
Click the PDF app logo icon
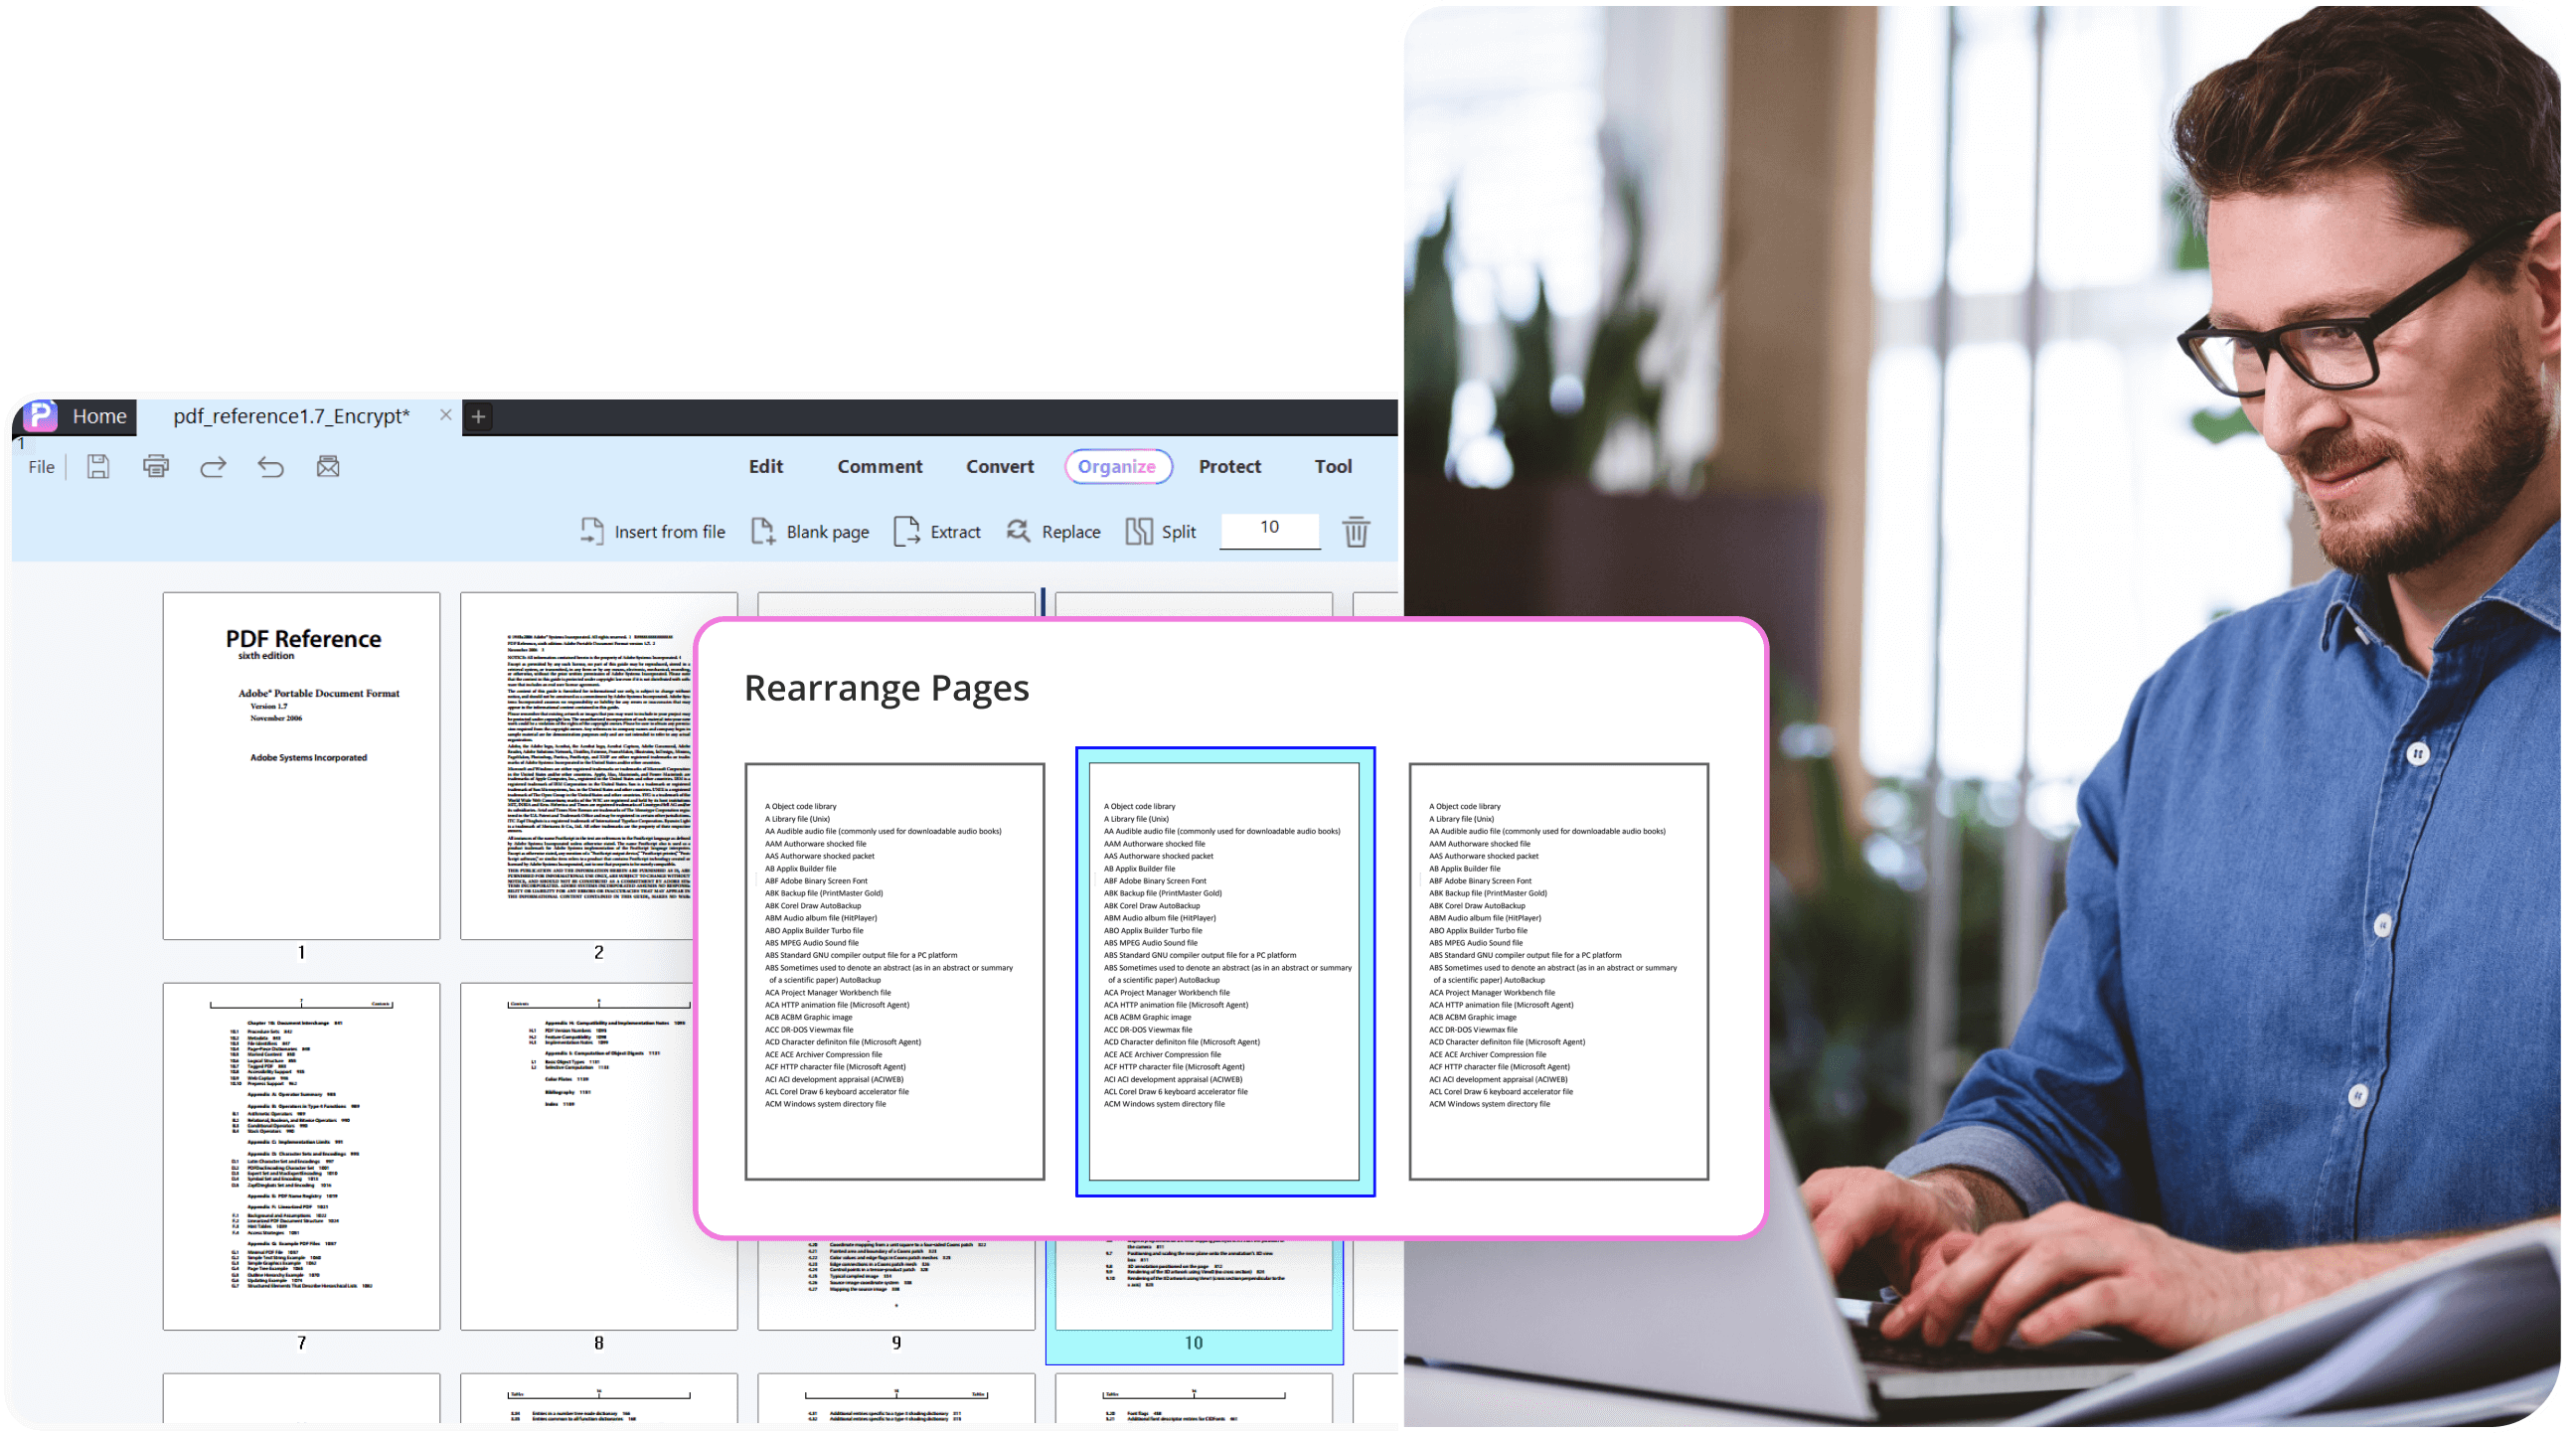(x=41, y=415)
